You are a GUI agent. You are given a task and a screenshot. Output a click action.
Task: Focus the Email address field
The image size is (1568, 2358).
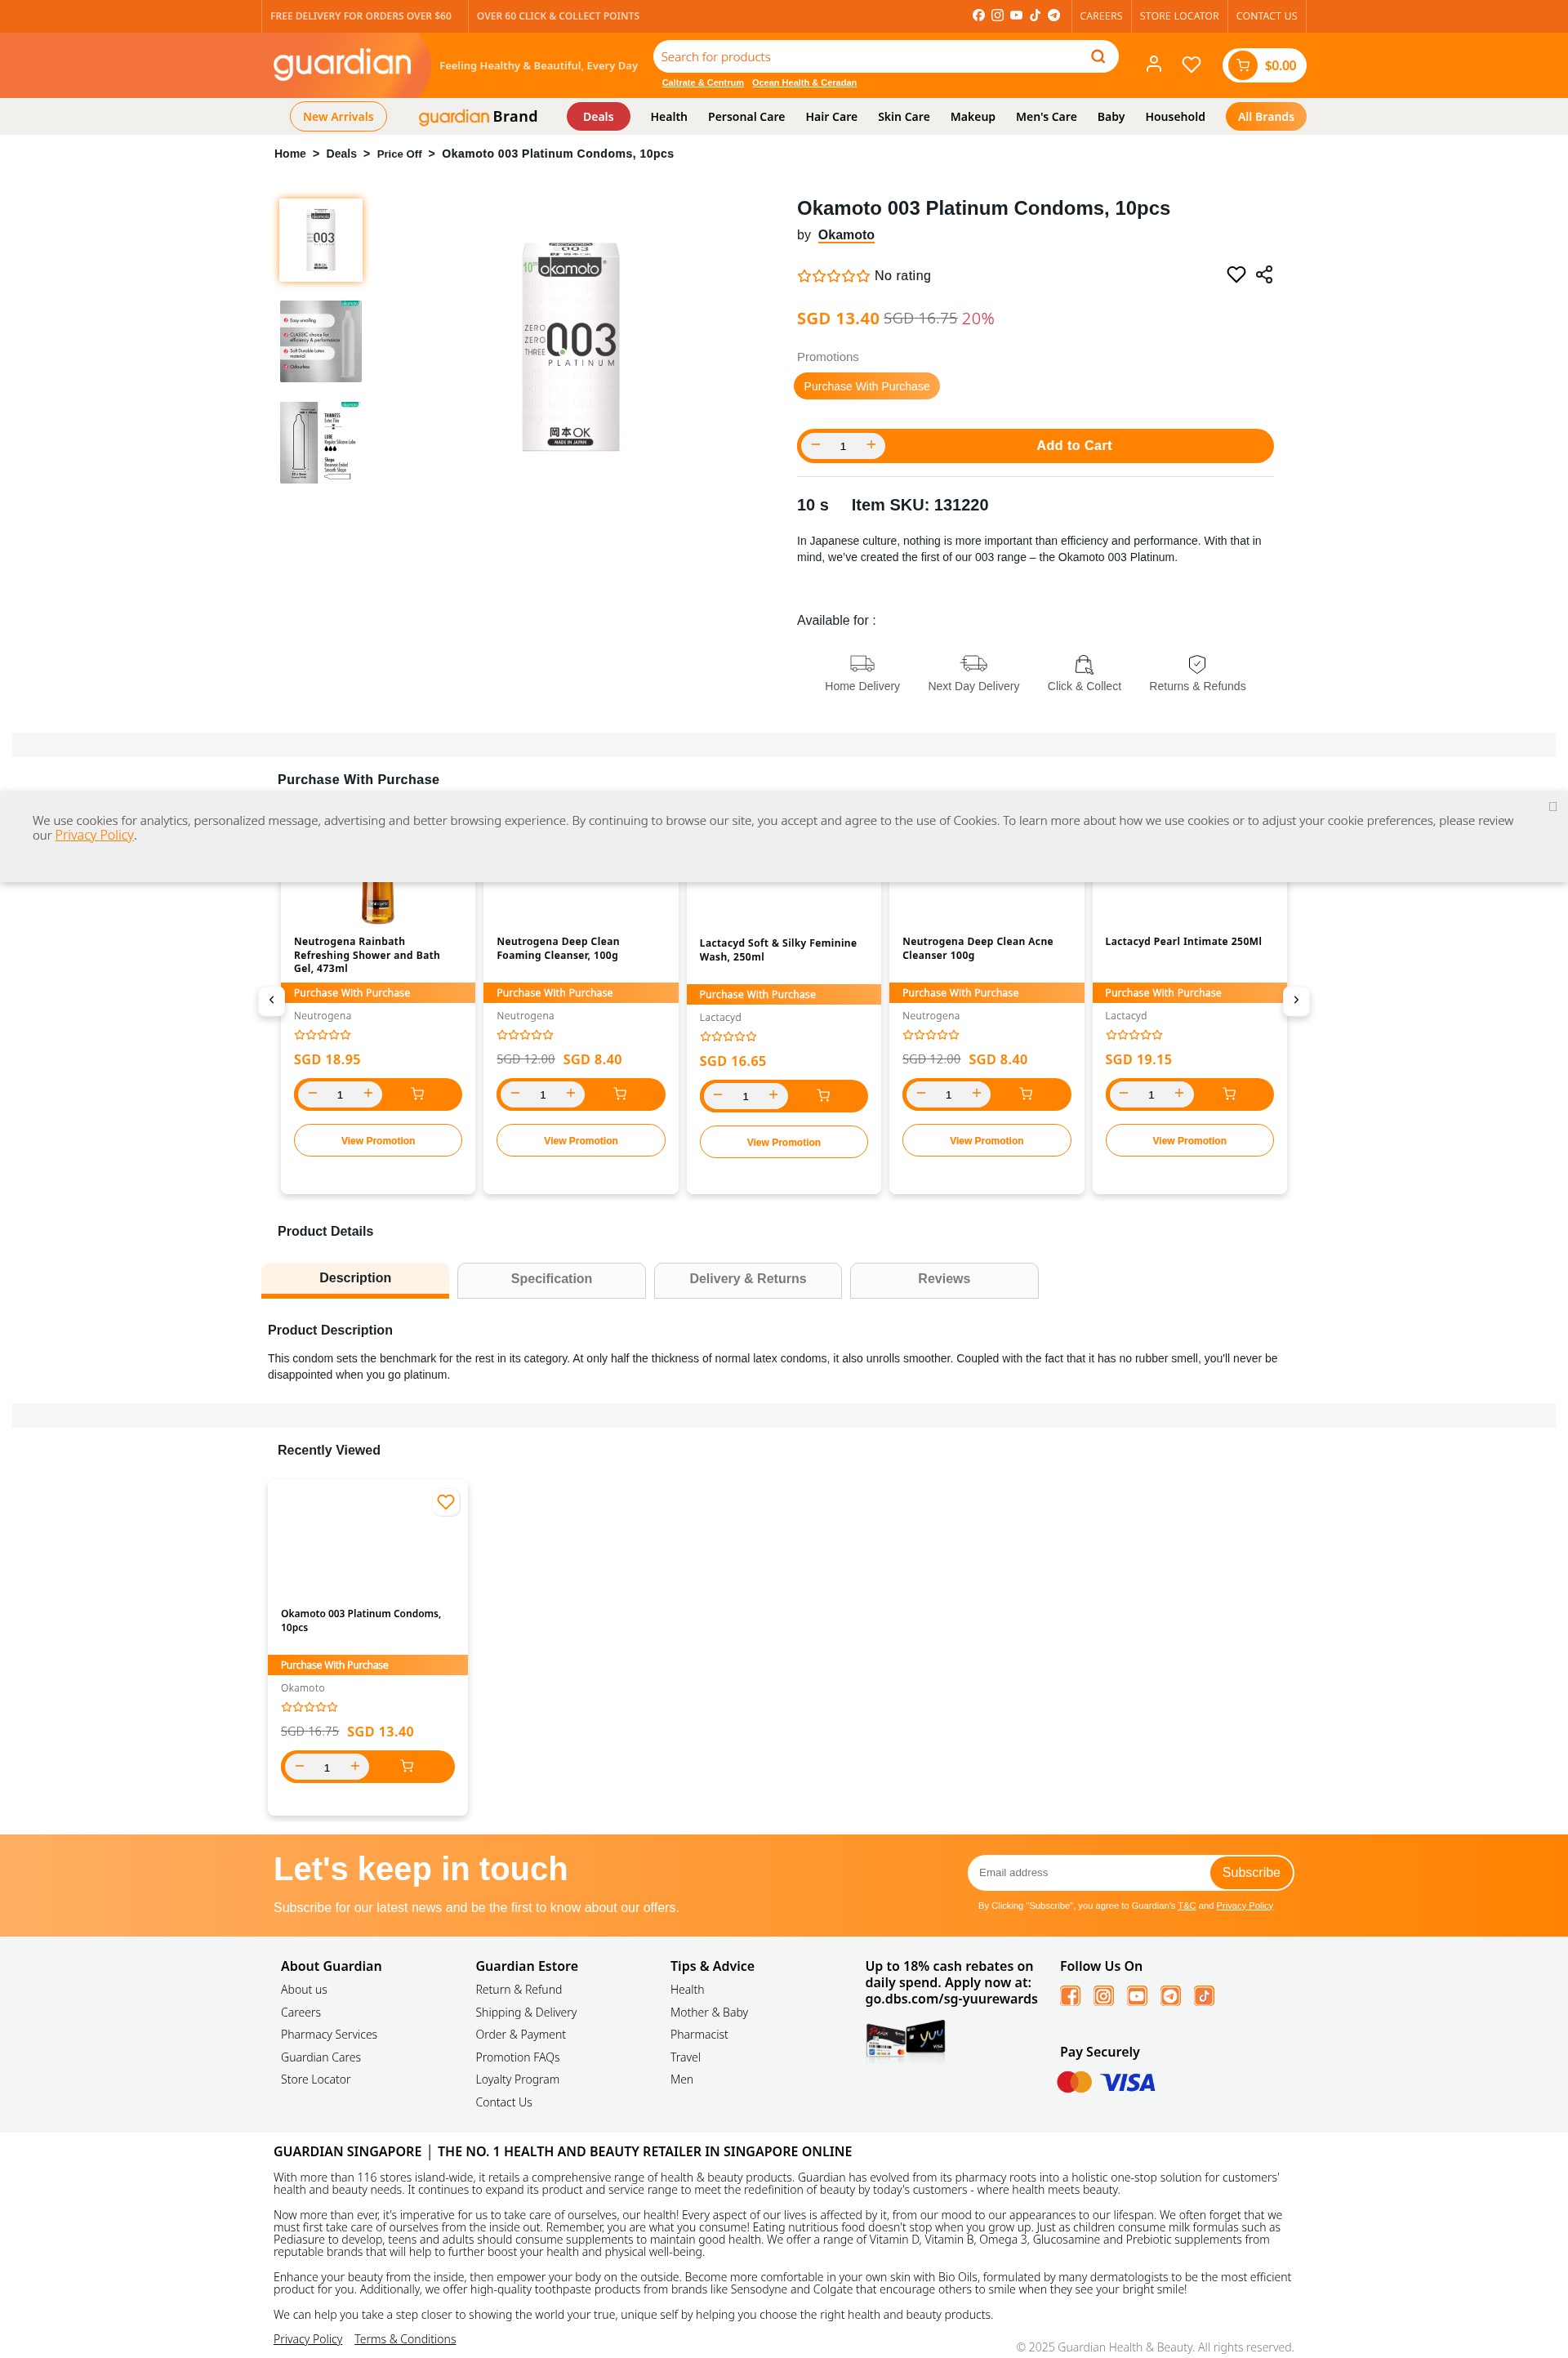1089,1872
